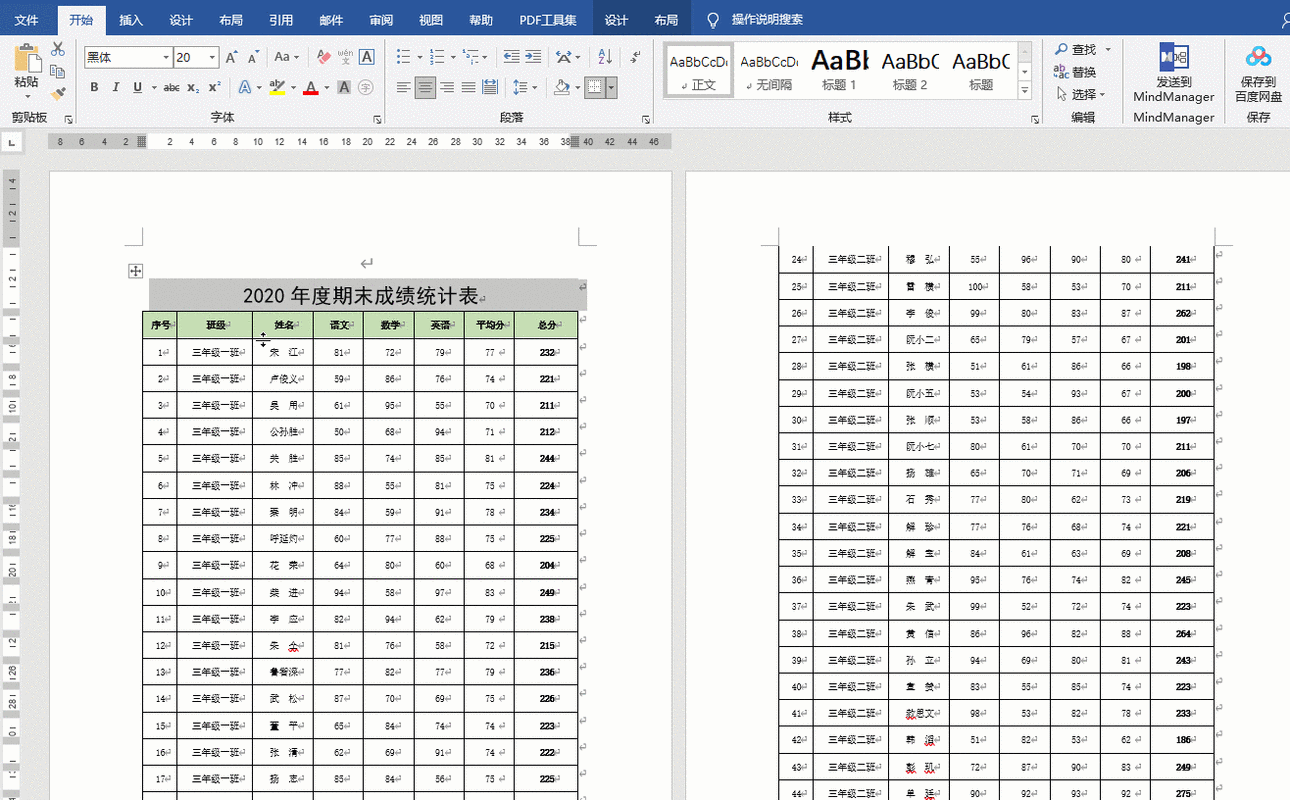Expand the numbering list dropdown arrow

[x=453, y=57]
